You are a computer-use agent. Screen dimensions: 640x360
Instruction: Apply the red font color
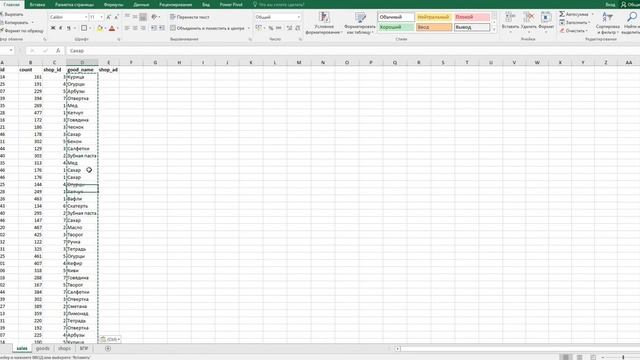pyautogui.click(x=112, y=28)
